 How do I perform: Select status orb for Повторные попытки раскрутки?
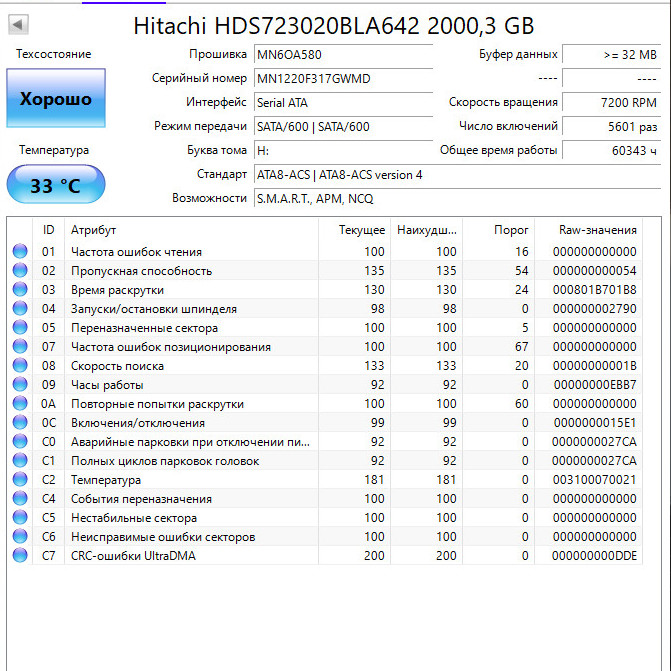pos(20,403)
